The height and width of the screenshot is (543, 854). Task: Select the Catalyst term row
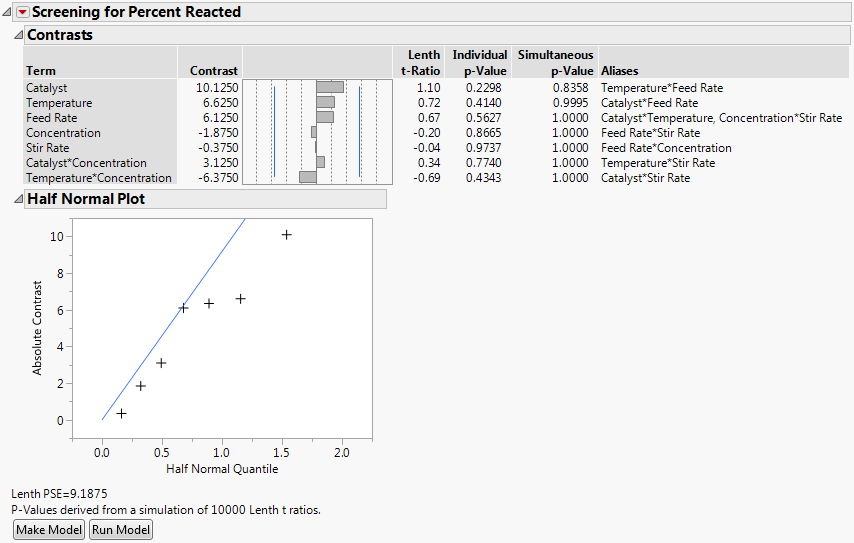pyautogui.click(x=47, y=88)
